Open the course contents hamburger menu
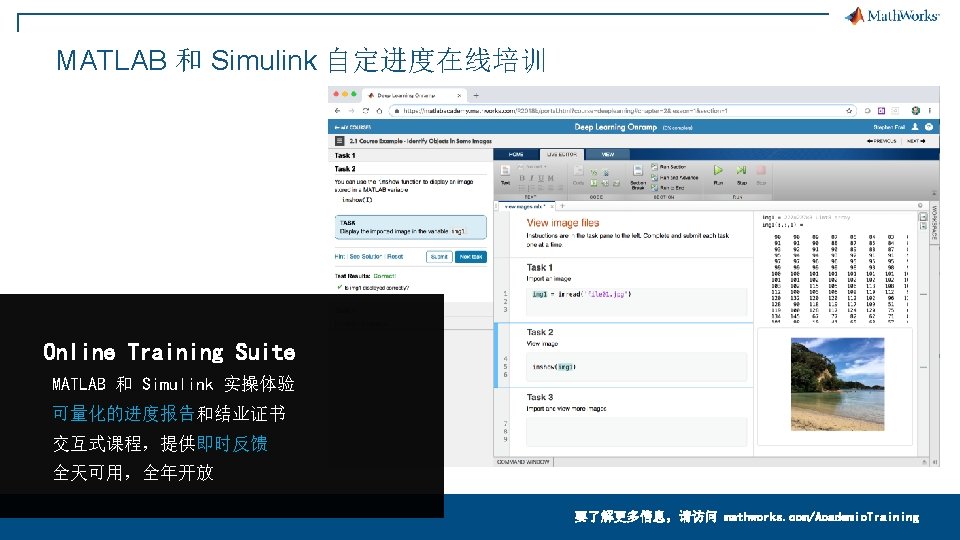The width and height of the screenshot is (960, 540). 339,141
